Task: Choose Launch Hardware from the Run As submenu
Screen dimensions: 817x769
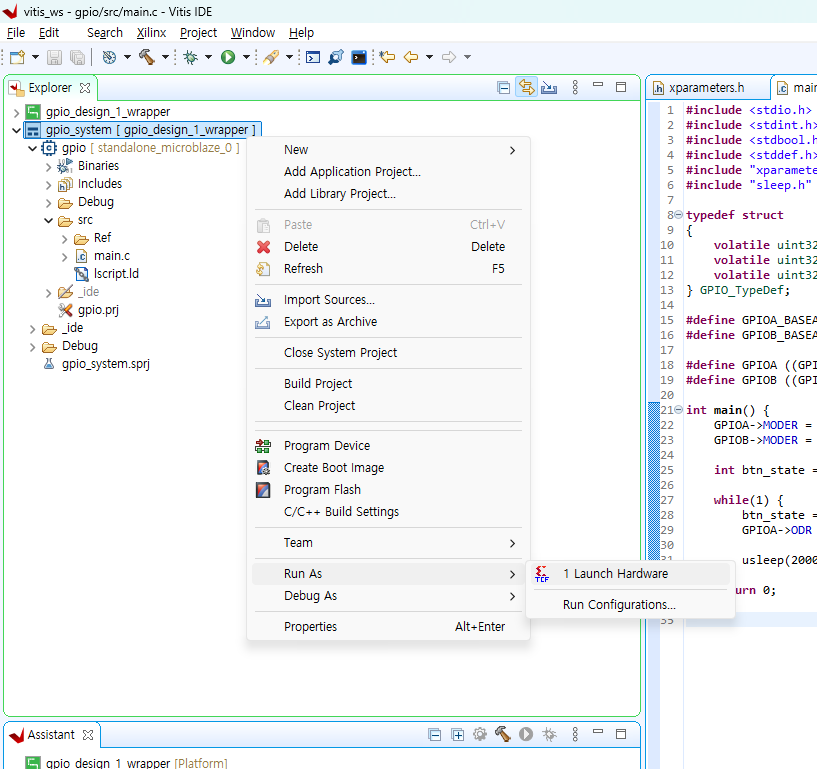Action: click(615, 574)
